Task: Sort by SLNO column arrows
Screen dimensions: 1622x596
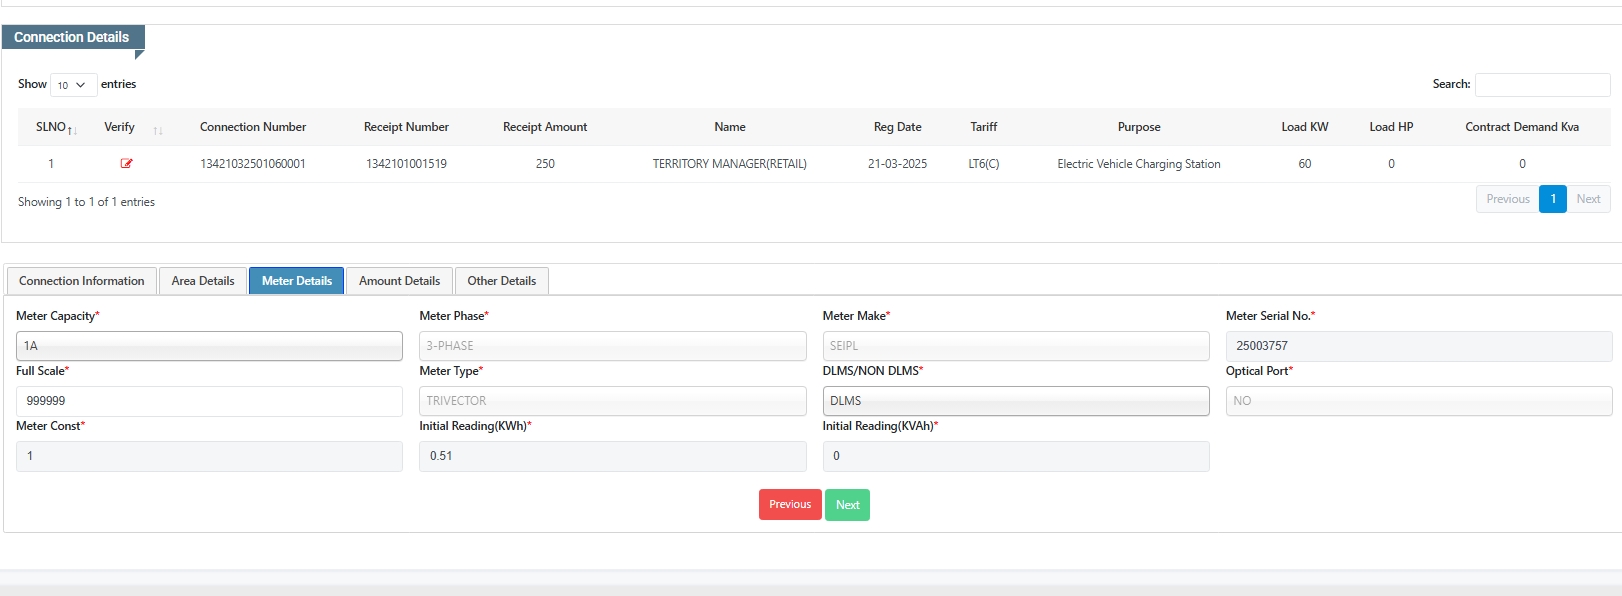Action: [72, 130]
